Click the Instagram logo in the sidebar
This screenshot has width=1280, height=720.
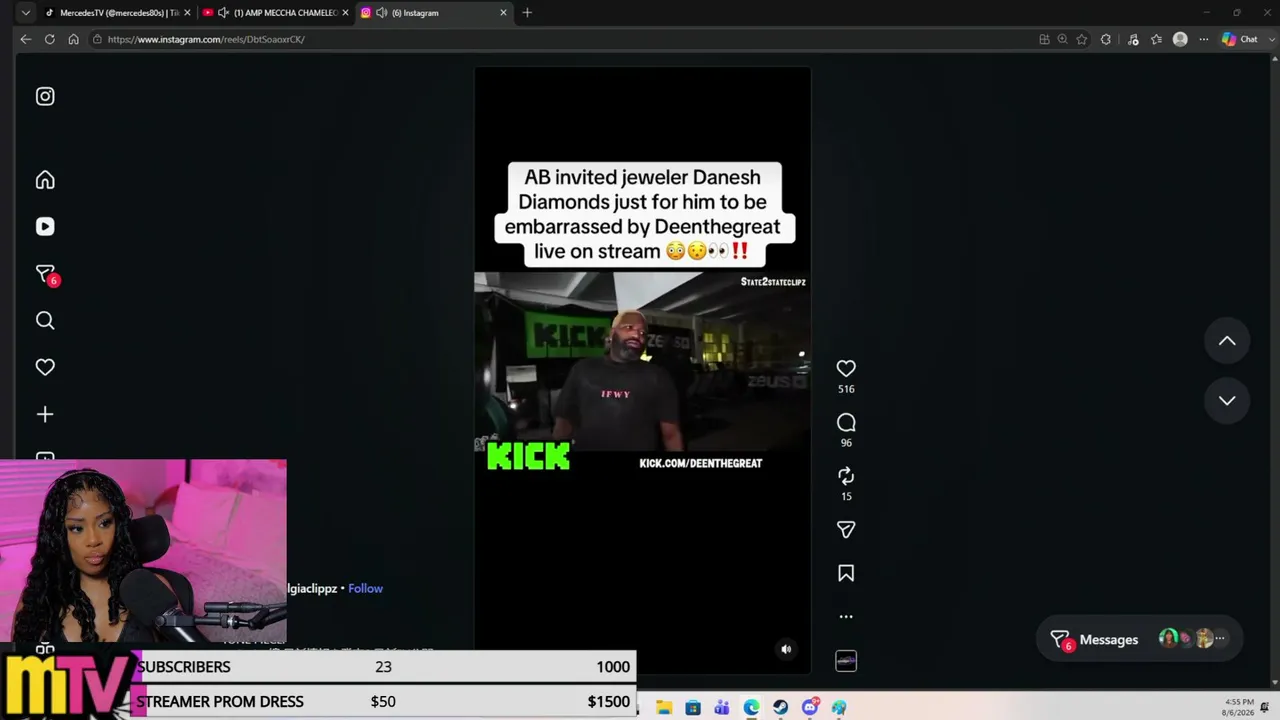(x=45, y=96)
